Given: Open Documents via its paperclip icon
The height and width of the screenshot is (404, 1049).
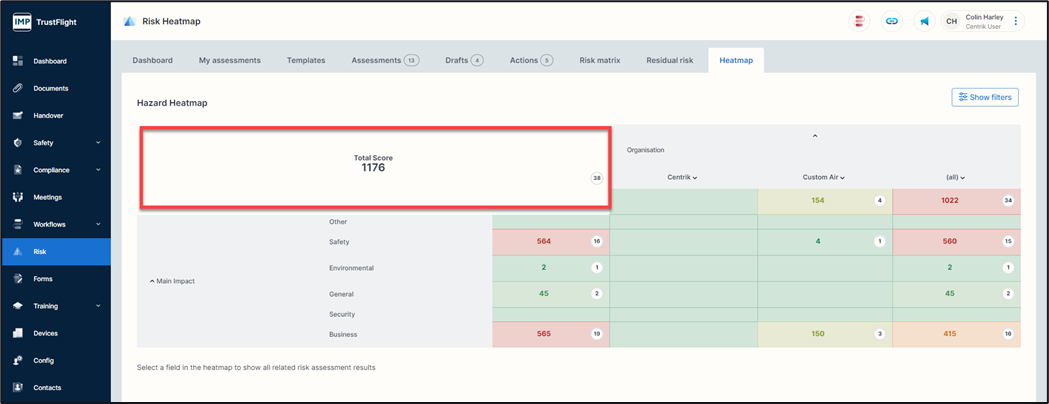Looking at the screenshot, I should [18, 88].
